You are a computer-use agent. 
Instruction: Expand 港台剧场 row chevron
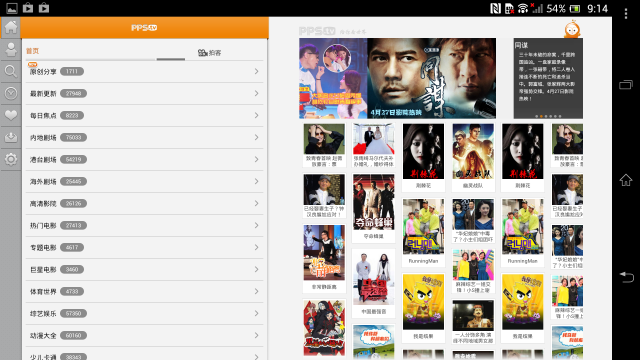(x=256, y=160)
